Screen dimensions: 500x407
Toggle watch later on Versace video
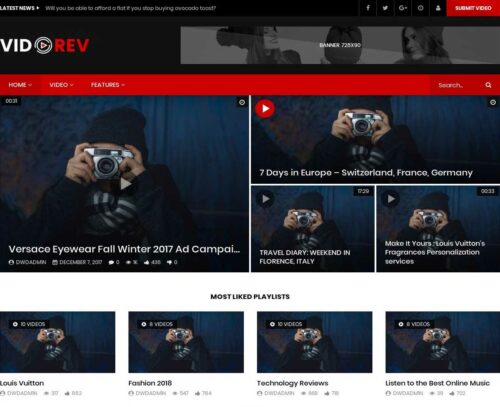point(242,102)
